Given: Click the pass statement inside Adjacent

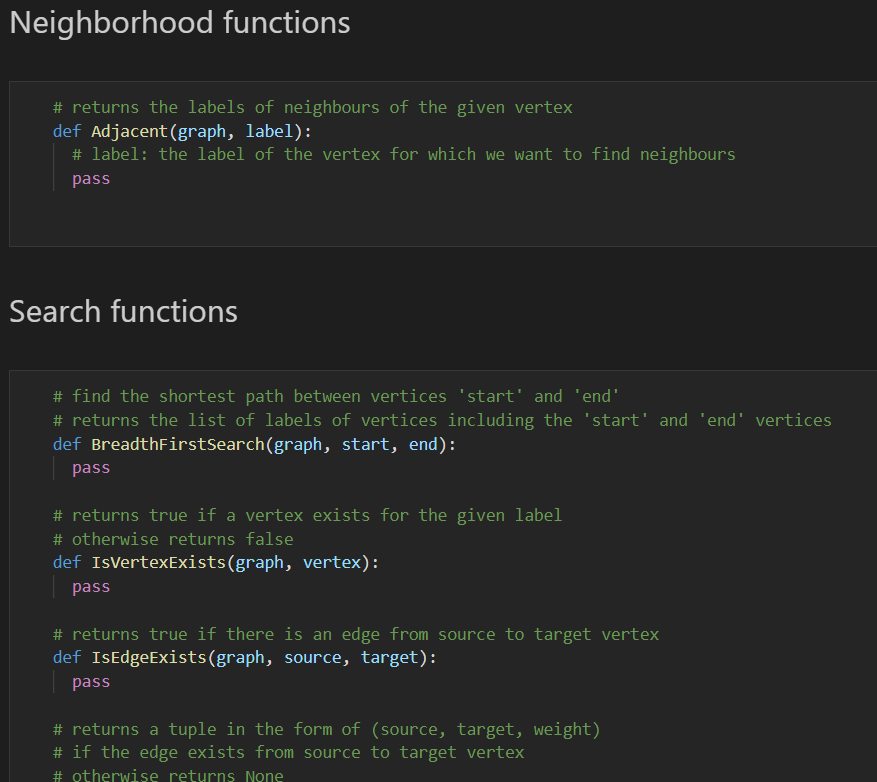Looking at the screenshot, I should coord(90,177).
